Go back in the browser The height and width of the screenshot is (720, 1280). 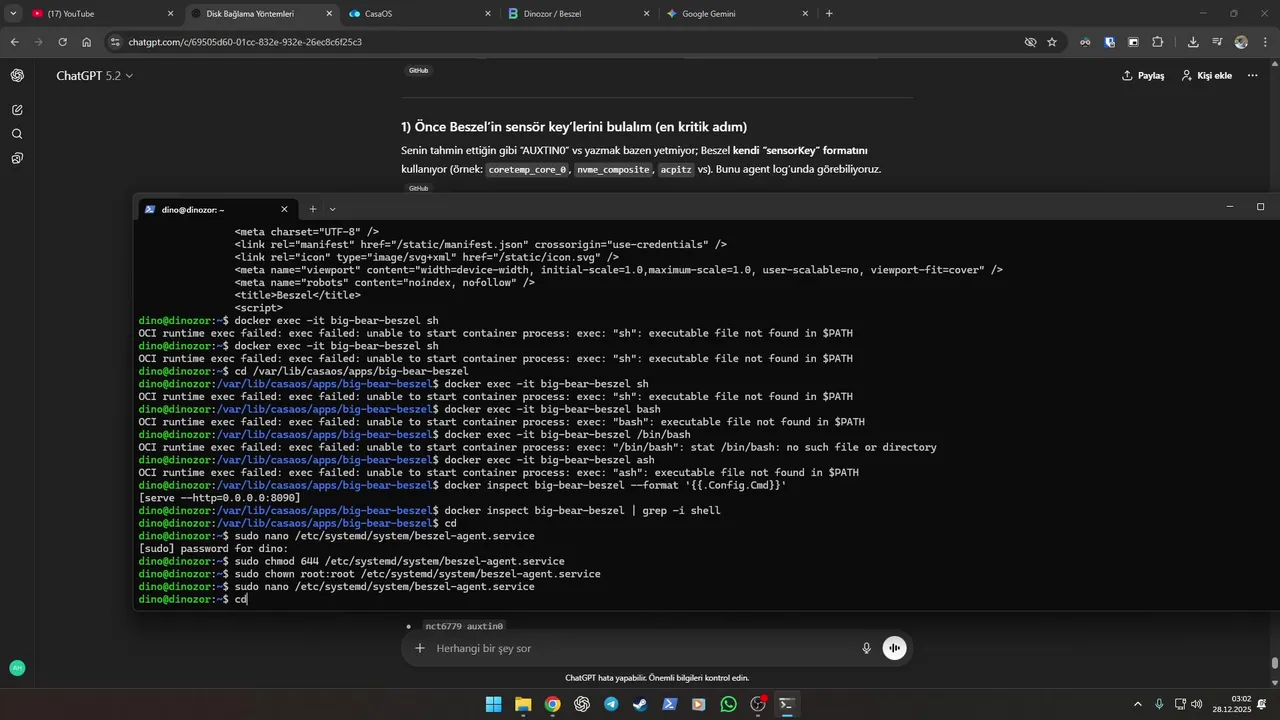pos(14,42)
